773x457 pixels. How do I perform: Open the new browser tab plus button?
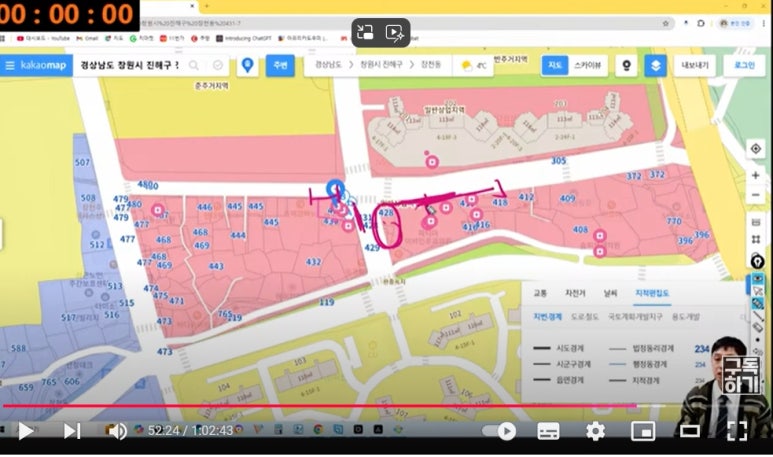point(207,6)
